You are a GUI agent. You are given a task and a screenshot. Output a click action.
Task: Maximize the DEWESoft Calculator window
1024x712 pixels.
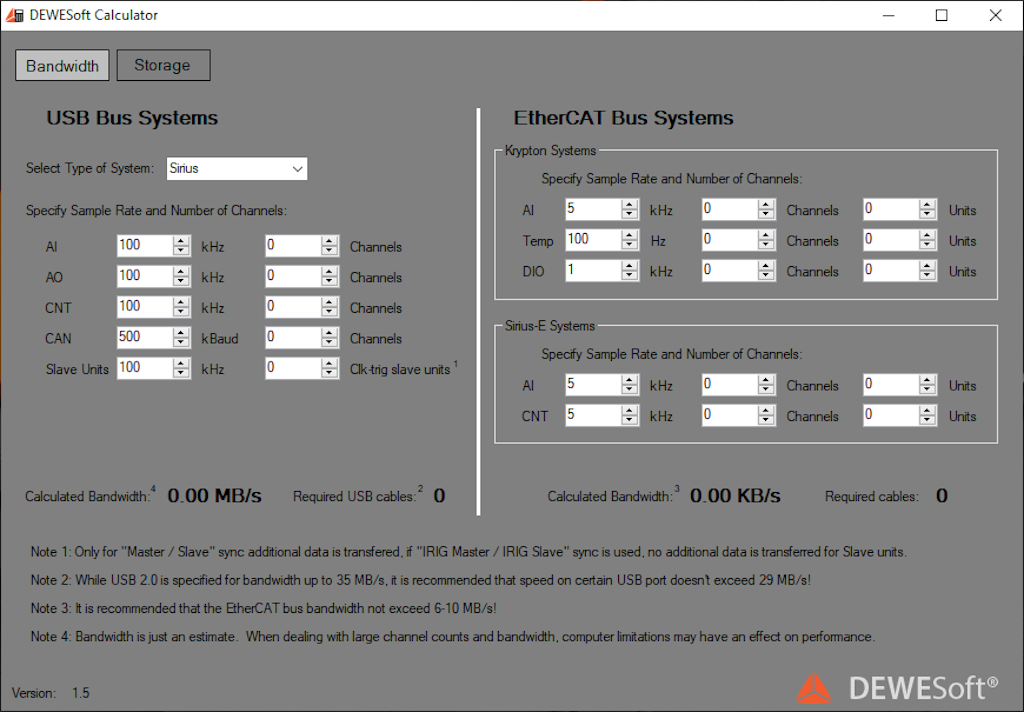(x=941, y=15)
